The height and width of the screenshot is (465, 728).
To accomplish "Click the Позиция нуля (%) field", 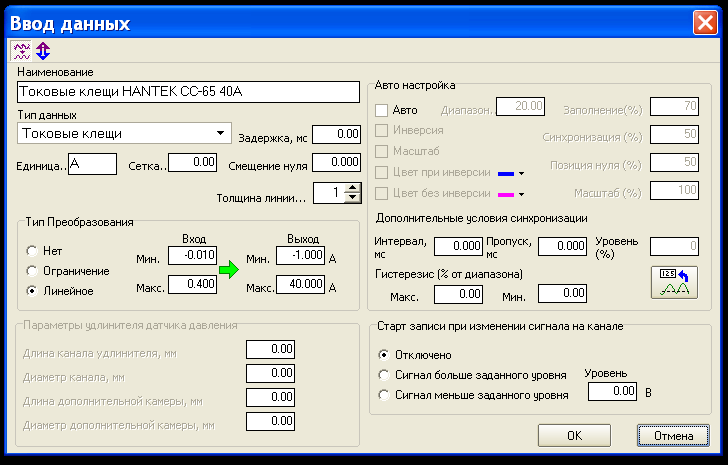I will (674, 162).
